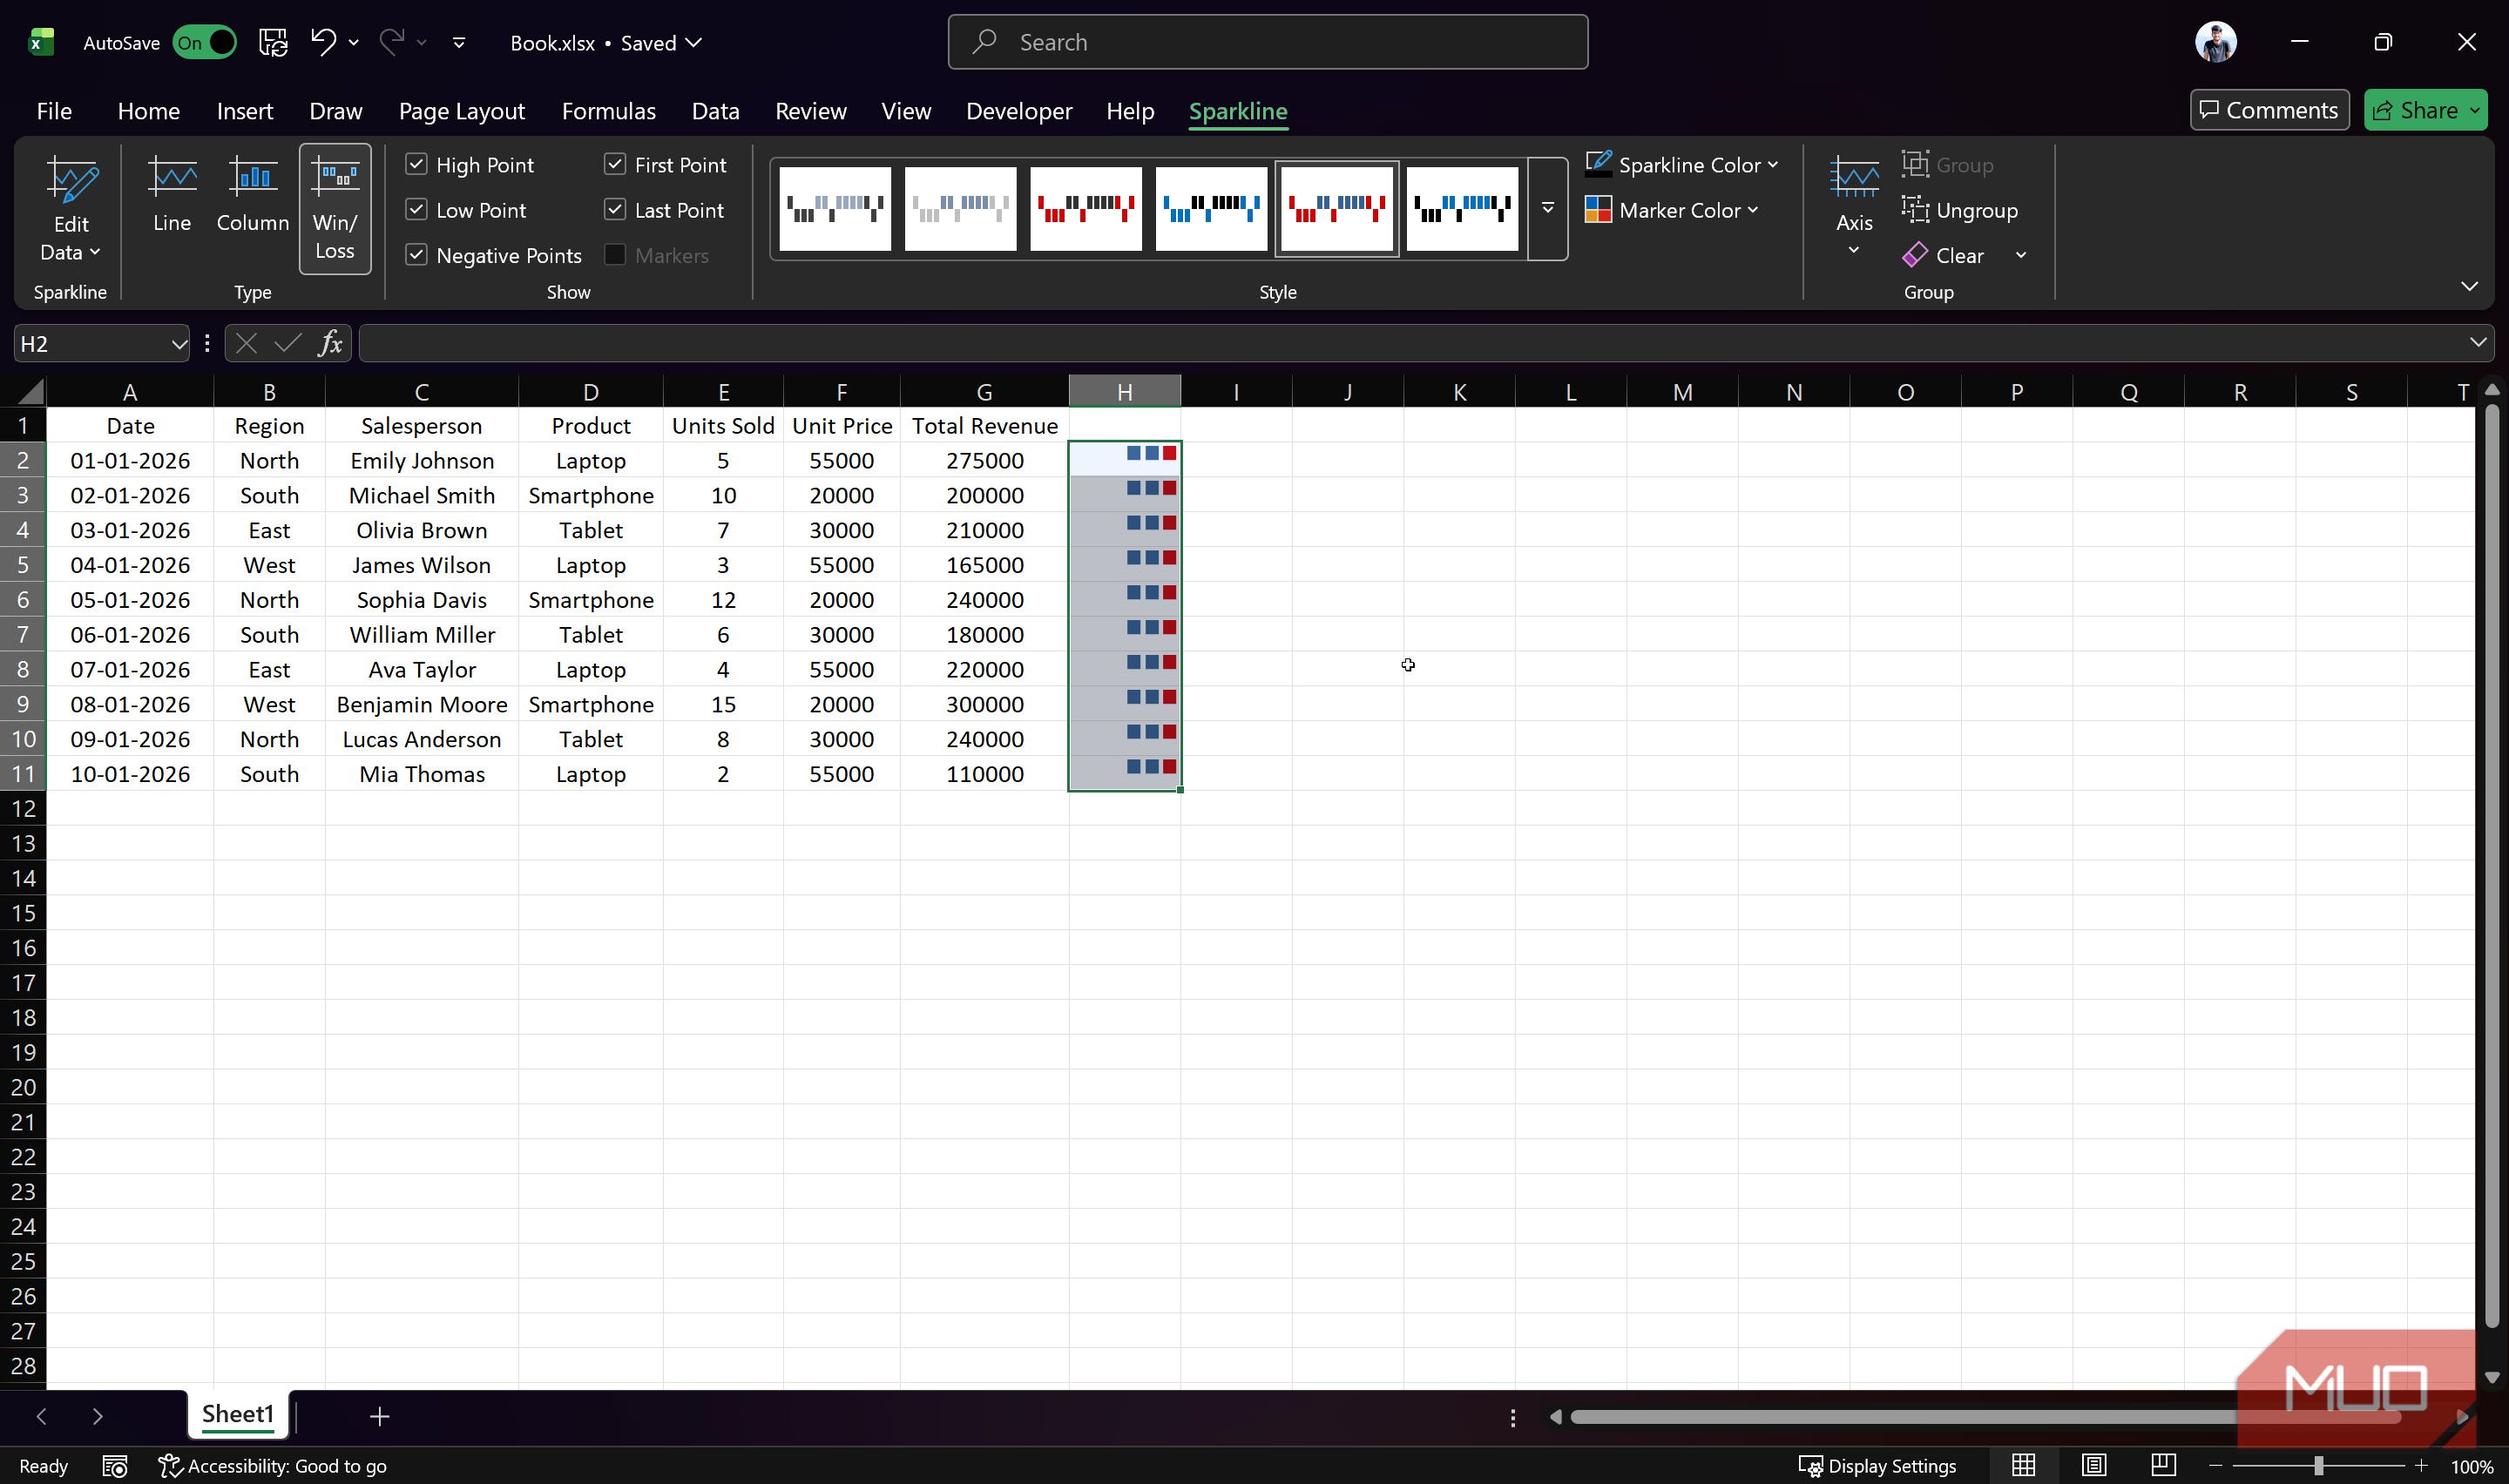Open the Developer ribbon tab
This screenshot has width=2509, height=1484.
pyautogui.click(x=1019, y=111)
